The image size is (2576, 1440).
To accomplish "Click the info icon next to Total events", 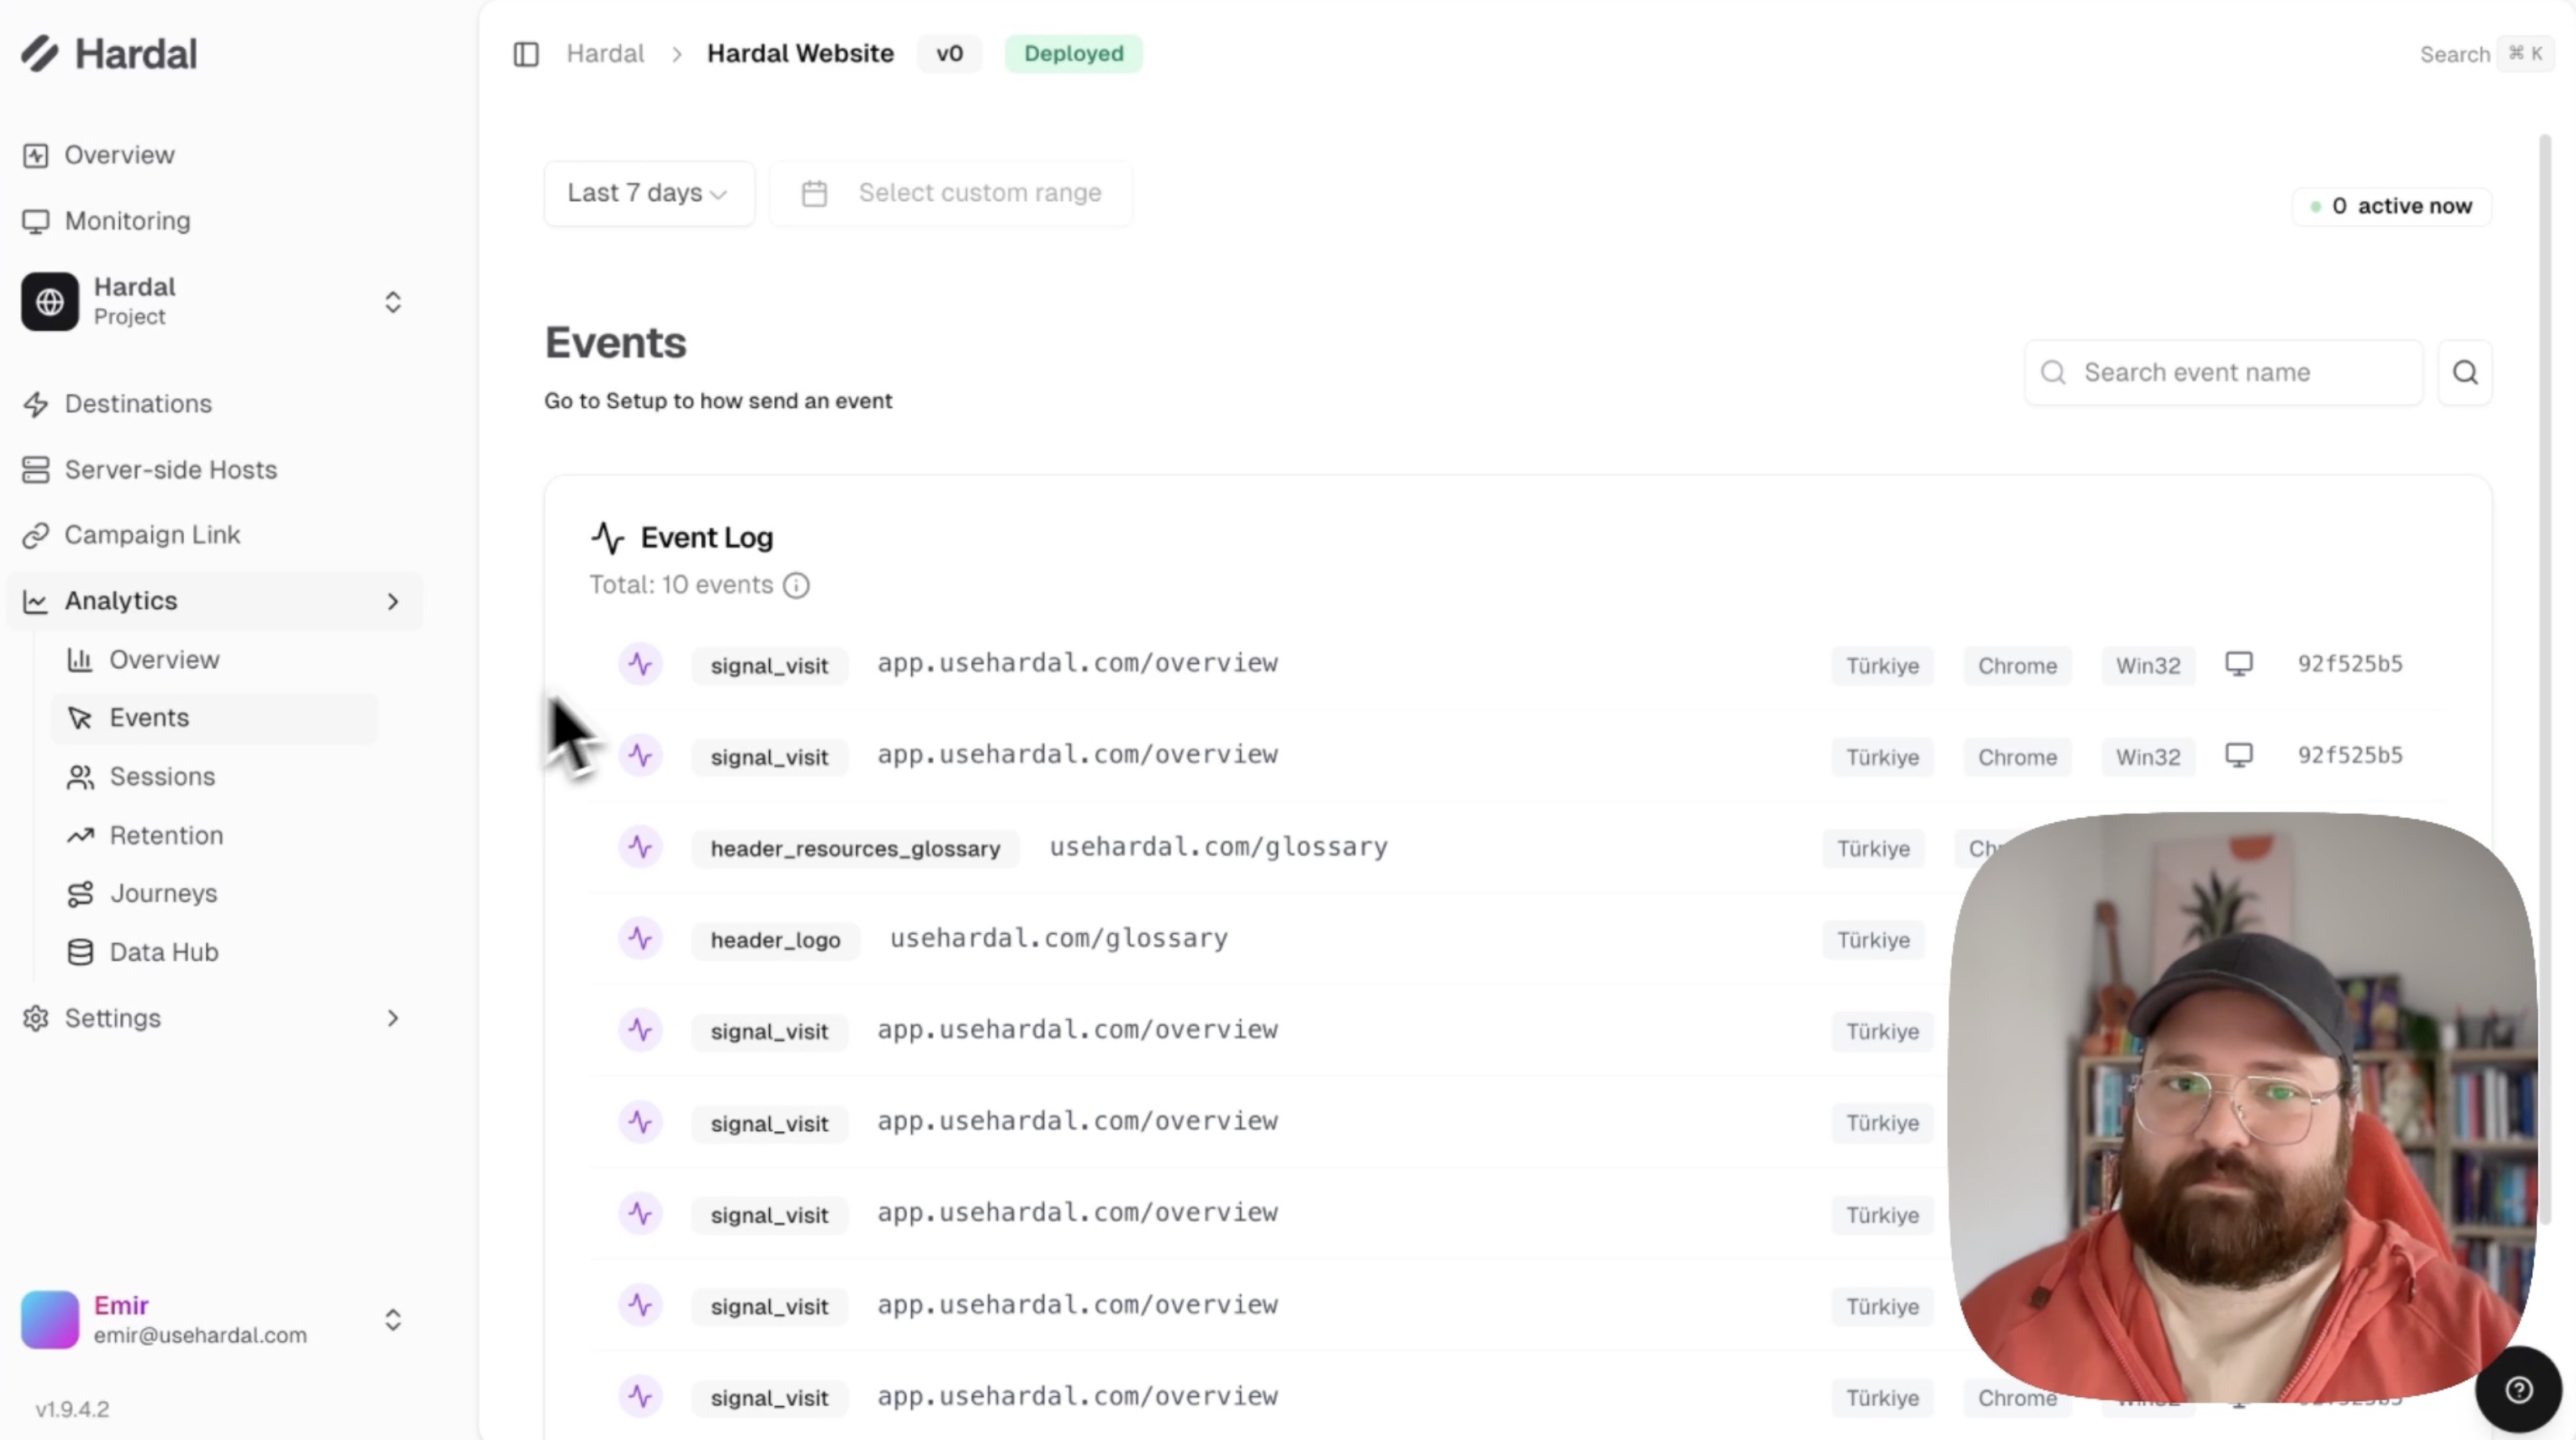I will click(x=796, y=586).
